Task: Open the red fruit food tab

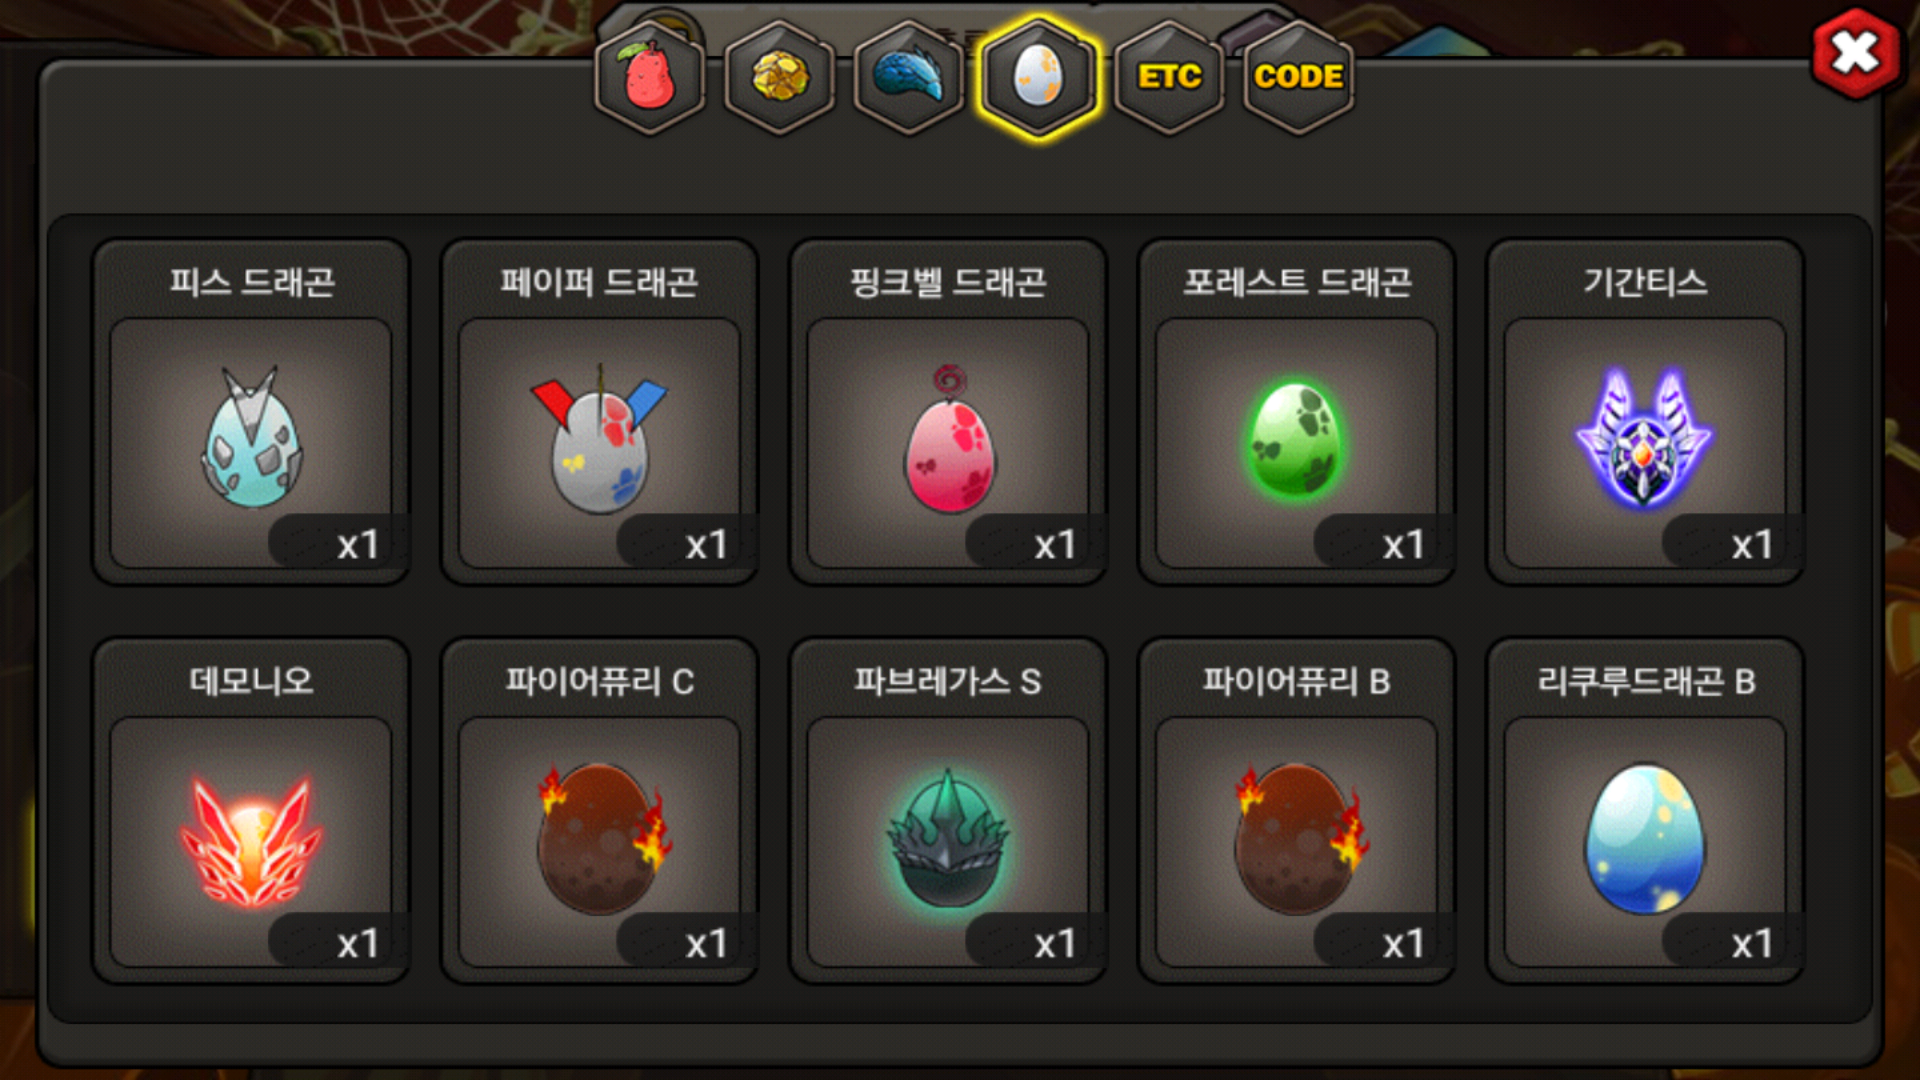Action: click(x=650, y=77)
